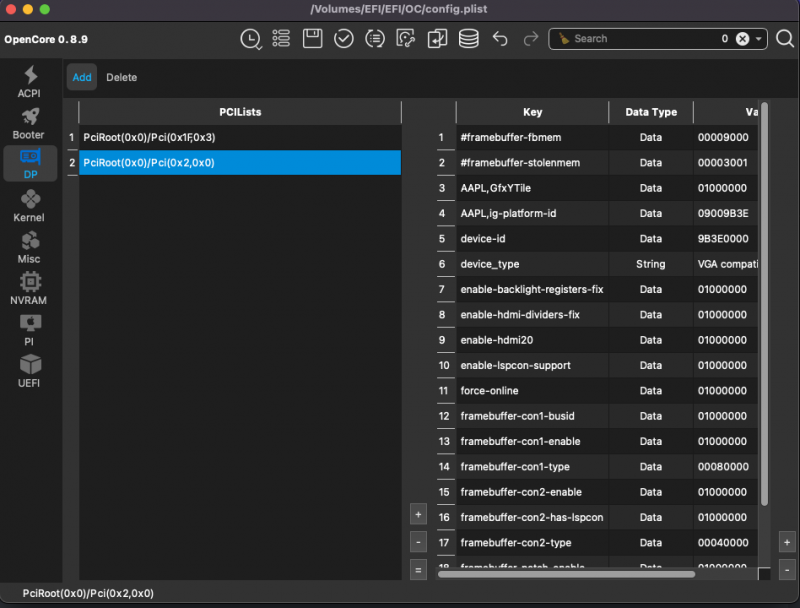Switch to the Add tab

(x=82, y=77)
